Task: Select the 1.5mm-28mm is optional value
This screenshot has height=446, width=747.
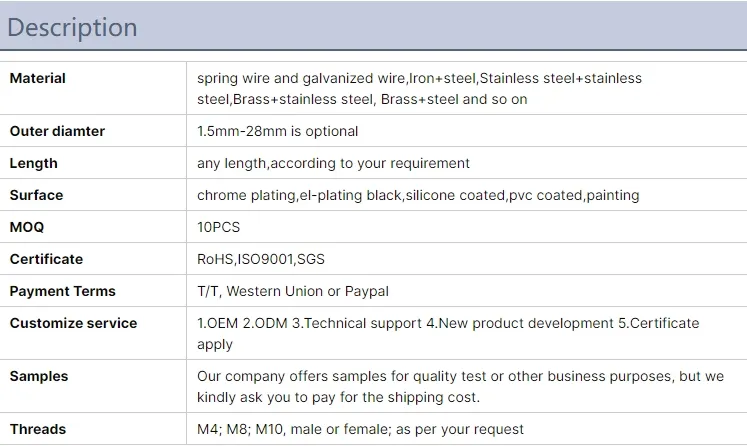Action: point(277,131)
